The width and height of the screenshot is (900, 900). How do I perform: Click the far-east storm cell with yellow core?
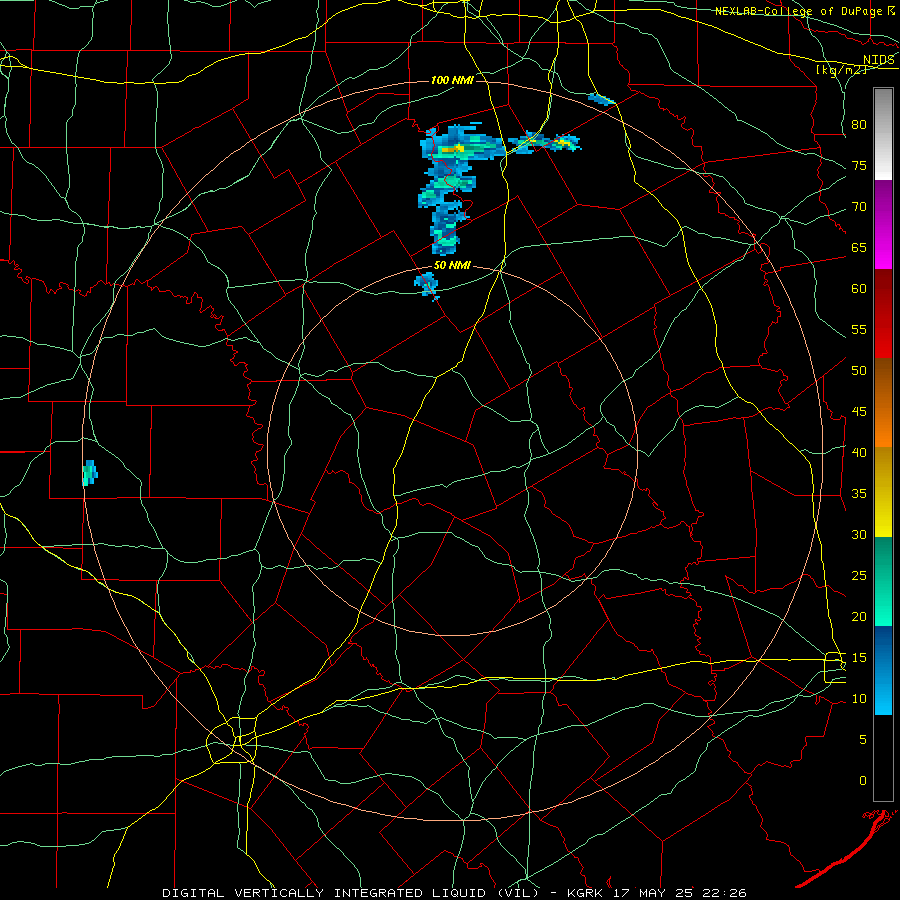(x=564, y=142)
